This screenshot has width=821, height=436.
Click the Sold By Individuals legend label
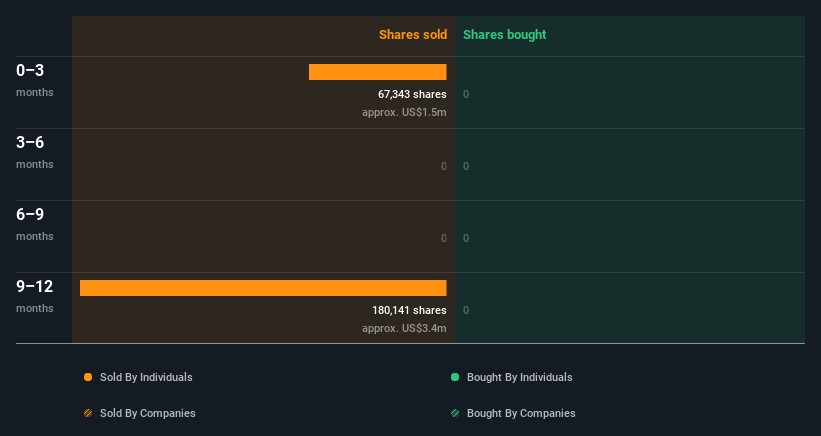click(x=146, y=377)
